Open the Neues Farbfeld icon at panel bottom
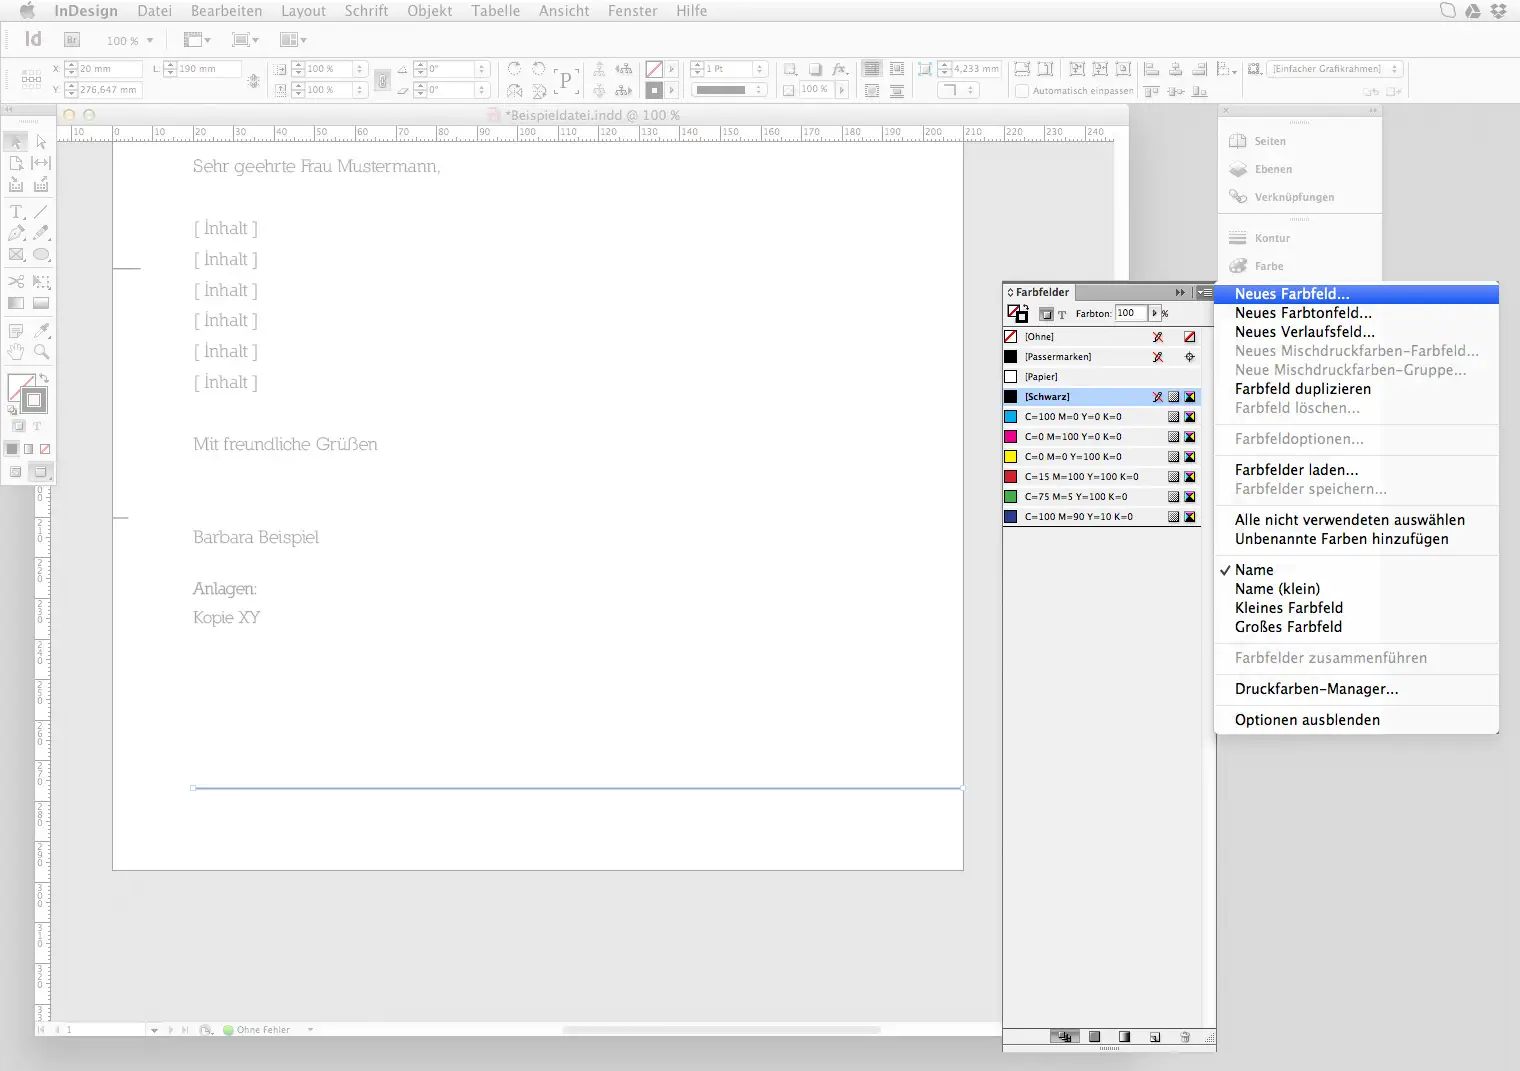 [x=1155, y=1037]
